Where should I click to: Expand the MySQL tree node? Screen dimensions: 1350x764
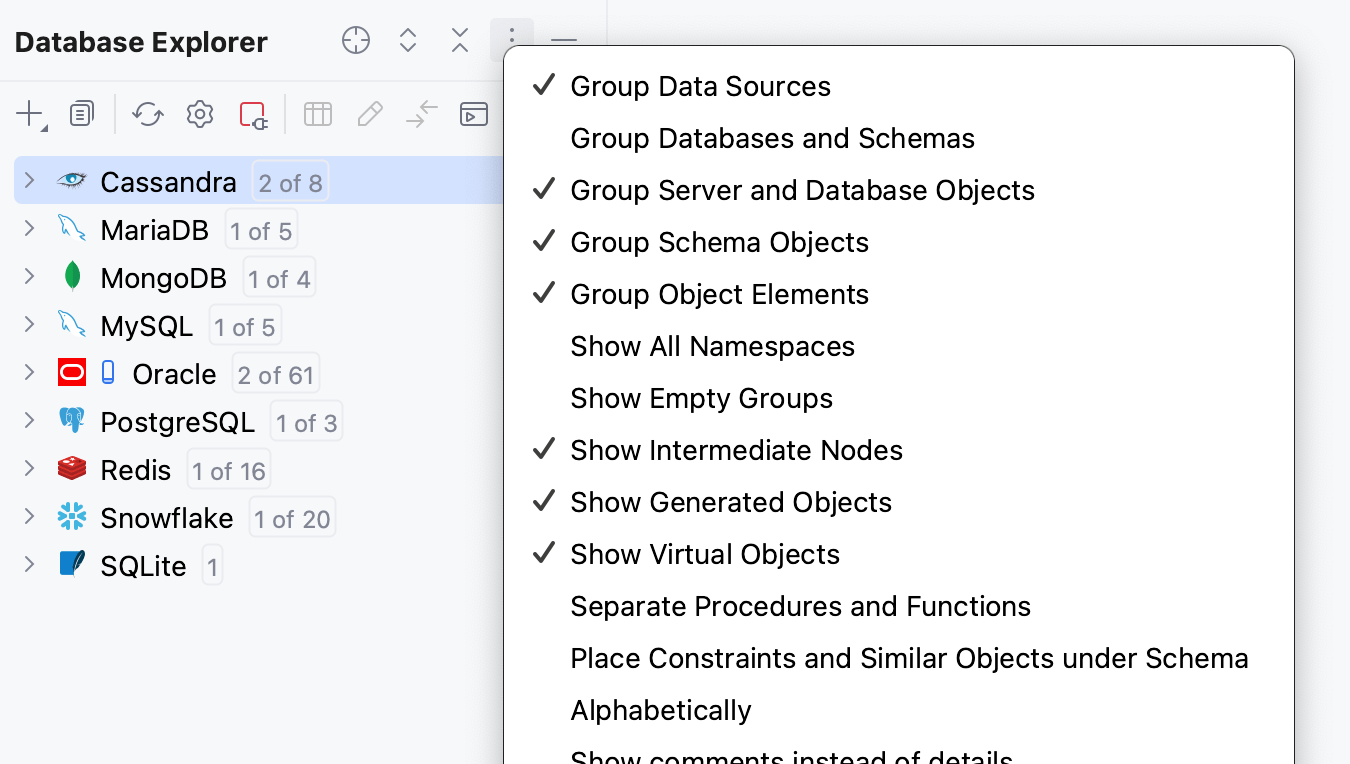(29, 324)
